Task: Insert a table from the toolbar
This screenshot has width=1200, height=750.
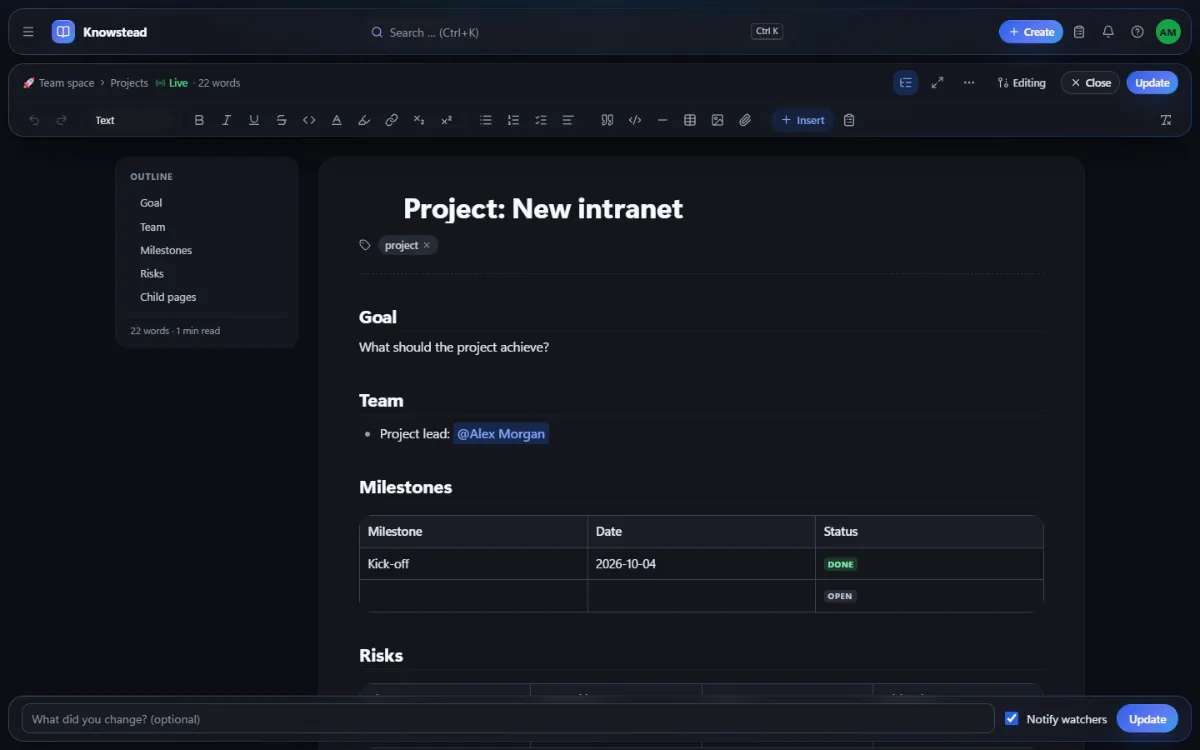Action: (690, 120)
